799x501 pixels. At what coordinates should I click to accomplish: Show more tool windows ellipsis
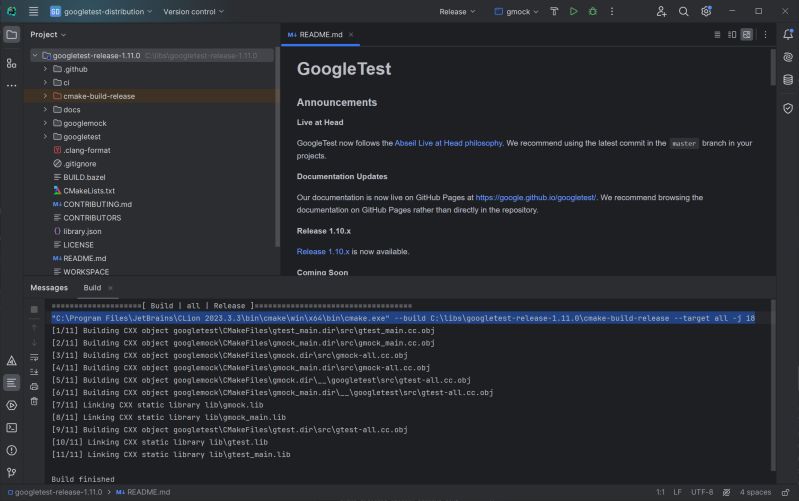click(11, 86)
